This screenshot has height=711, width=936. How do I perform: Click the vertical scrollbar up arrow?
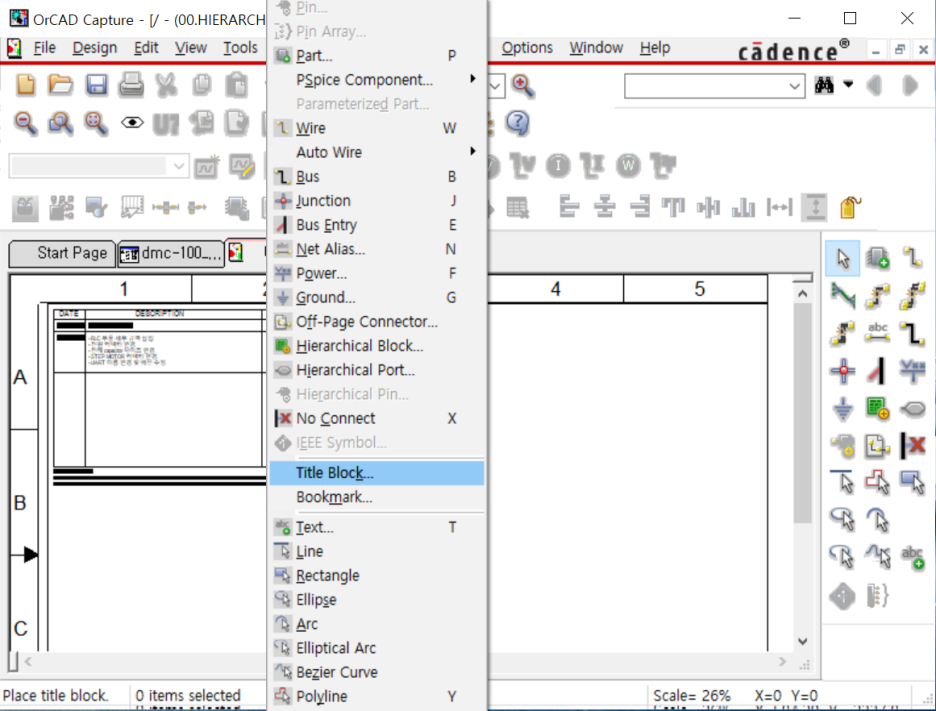click(x=802, y=293)
